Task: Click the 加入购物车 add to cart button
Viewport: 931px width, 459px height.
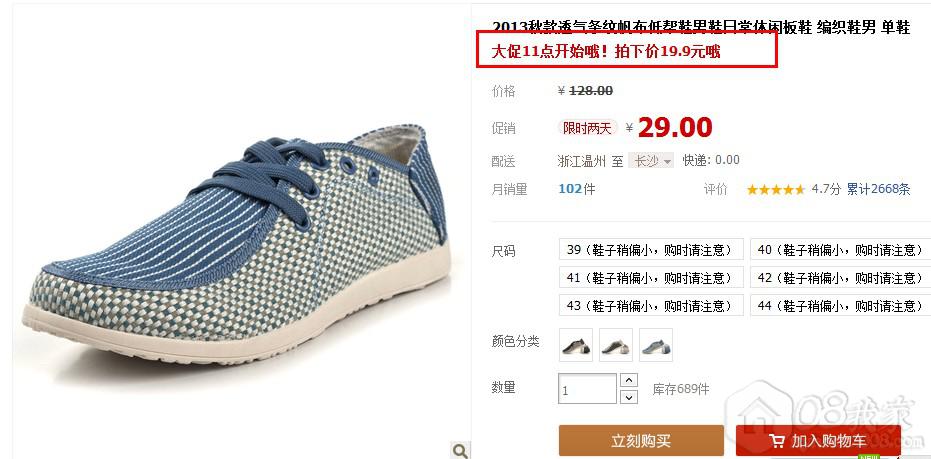Action: click(818, 441)
